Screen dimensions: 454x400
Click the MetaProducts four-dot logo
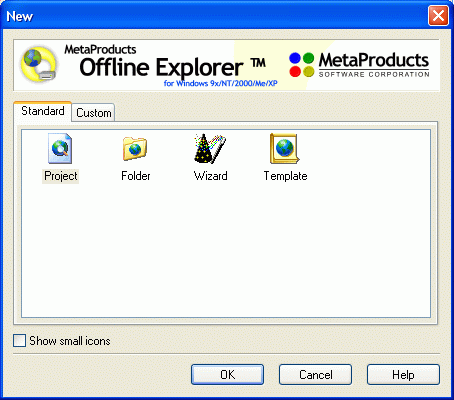pyautogui.click(x=302, y=65)
